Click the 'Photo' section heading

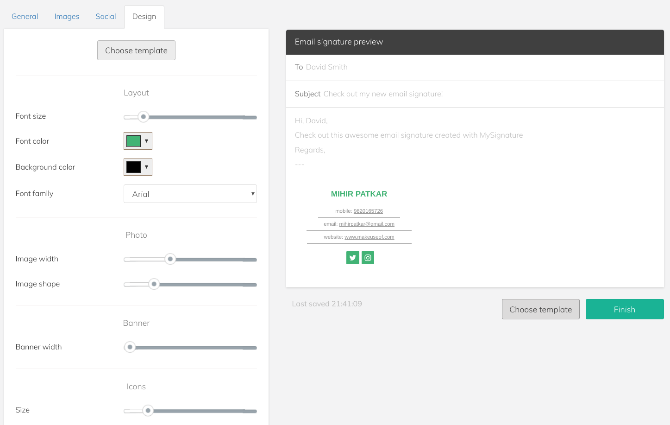136,235
